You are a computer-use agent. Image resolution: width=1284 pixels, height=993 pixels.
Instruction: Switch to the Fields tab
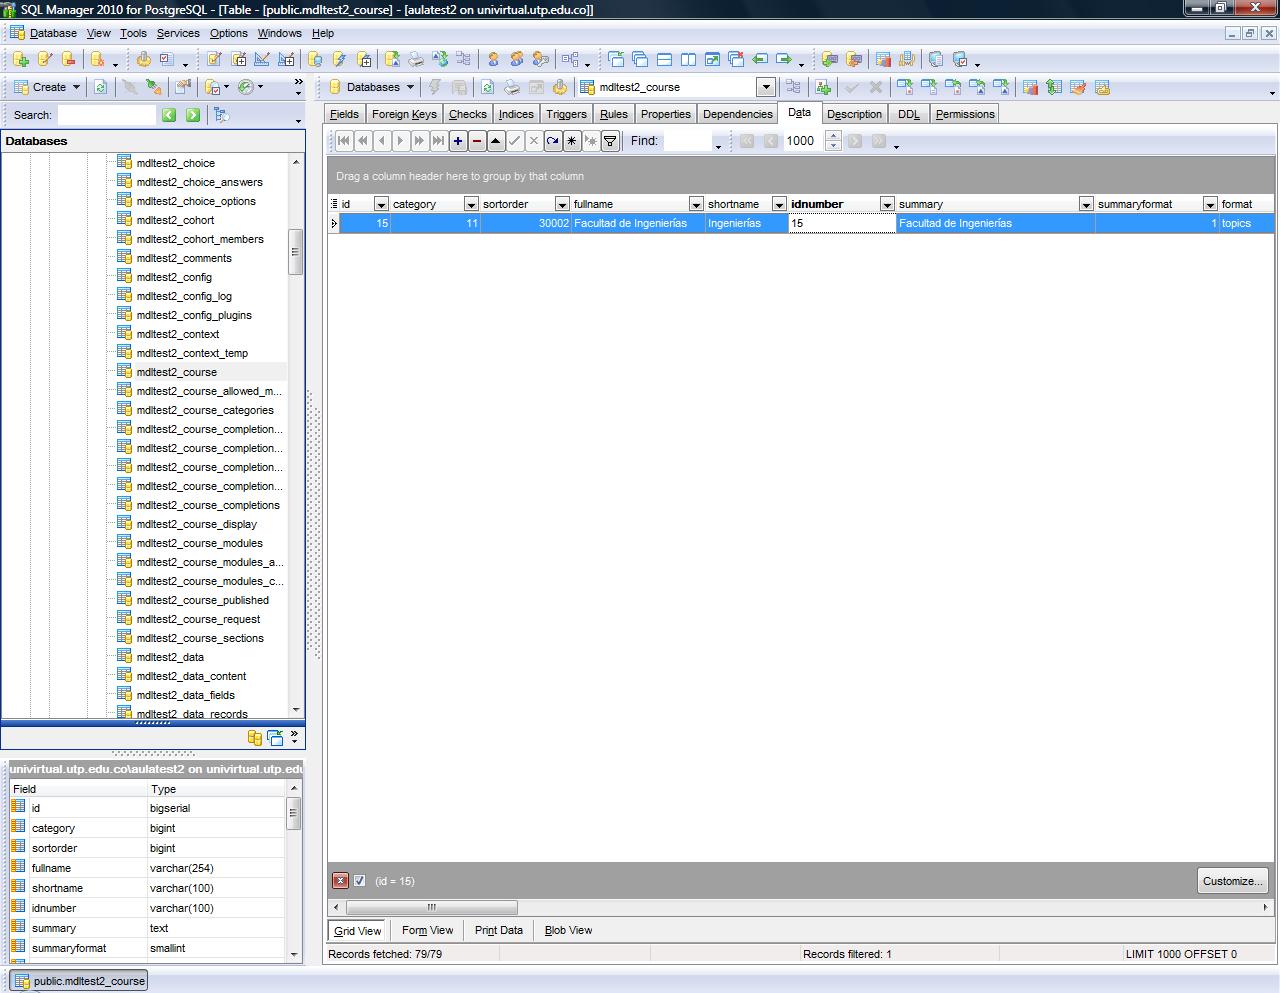pyautogui.click(x=345, y=114)
